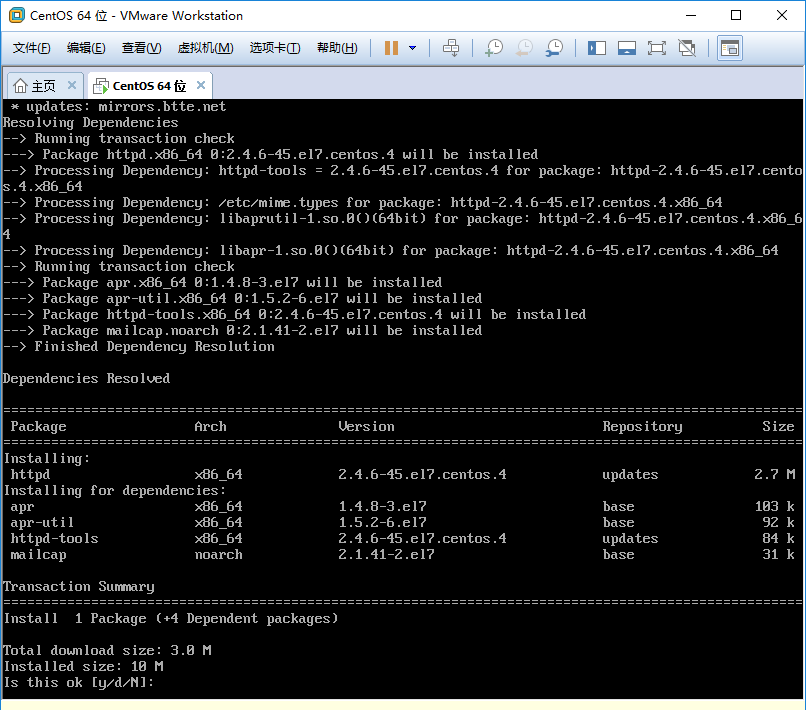Click 'Resolving Dependencies' line

pos(91,122)
